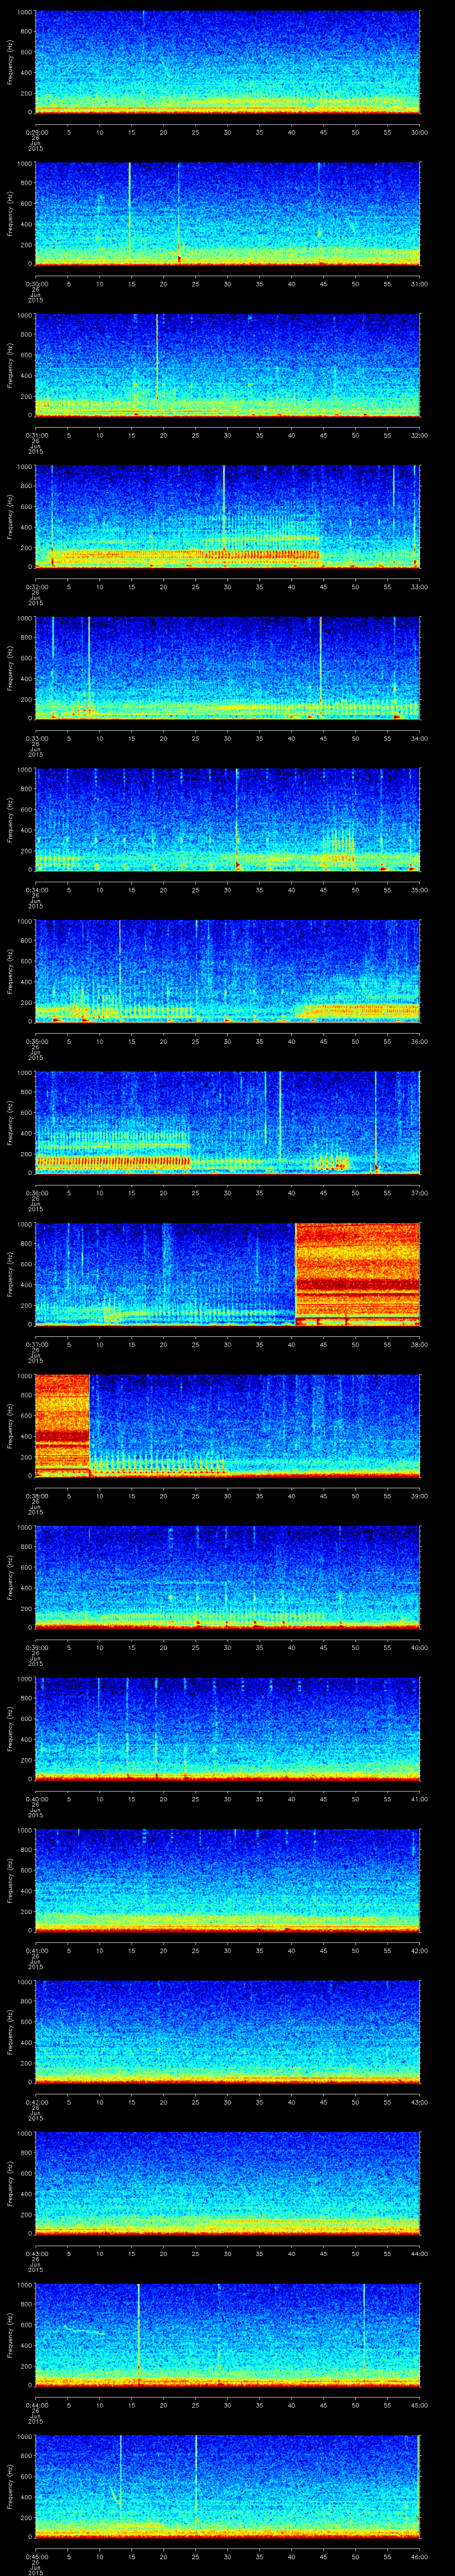This screenshot has height=2576, width=455.
Task: Click the 600 Hz axis label of the 0:35:00 spectrogram
Action: pos(27,961)
